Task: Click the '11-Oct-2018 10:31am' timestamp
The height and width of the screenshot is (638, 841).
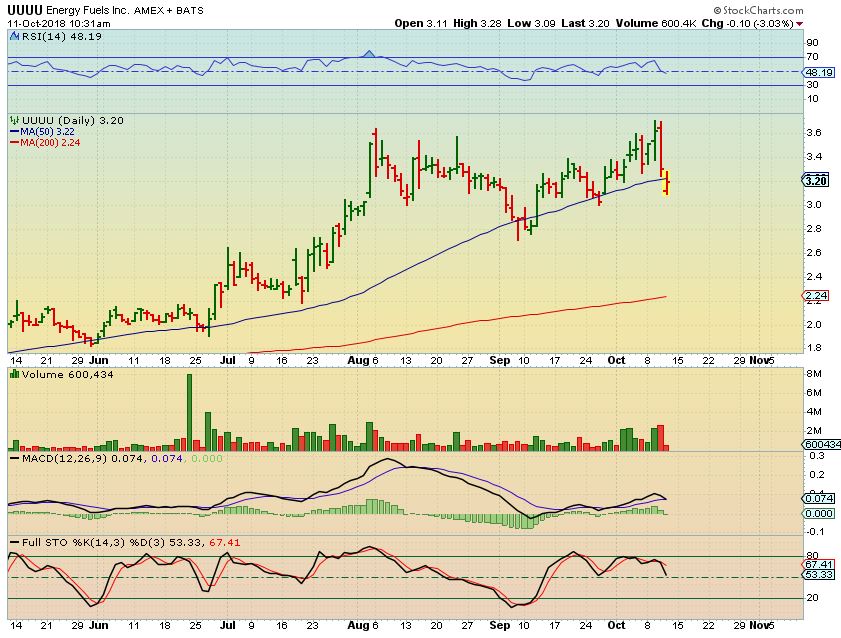Action: click(59, 24)
